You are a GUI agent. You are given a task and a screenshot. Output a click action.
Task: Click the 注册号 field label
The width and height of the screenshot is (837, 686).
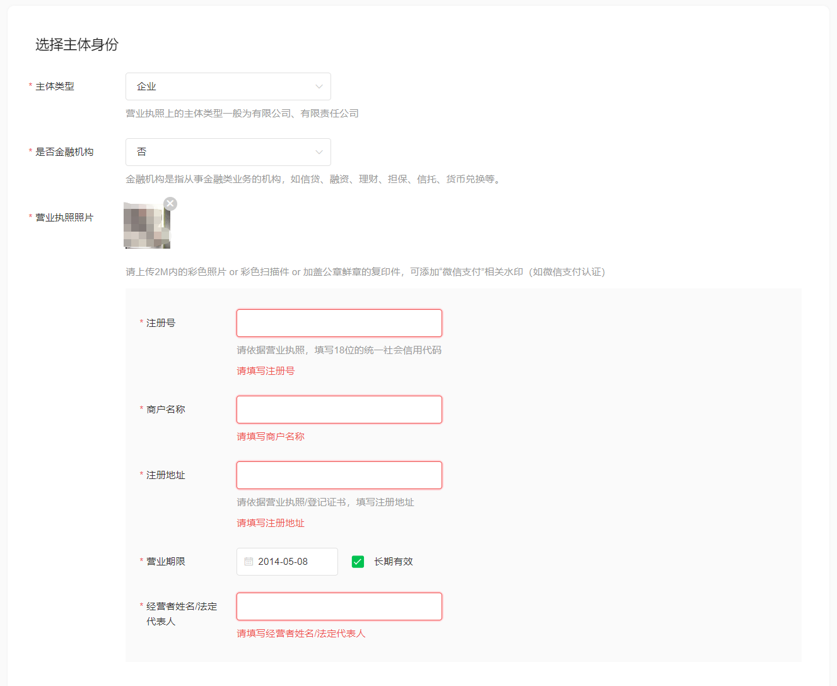pos(161,323)
